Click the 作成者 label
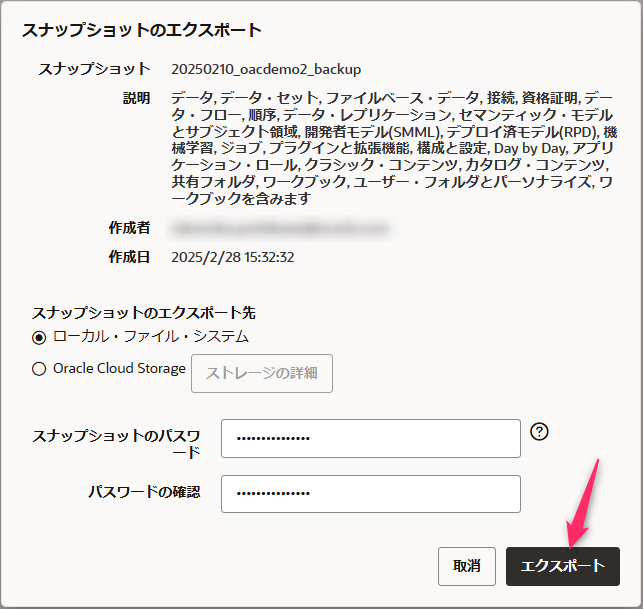This screenshot has height=609, width=643. pos(129,228)
